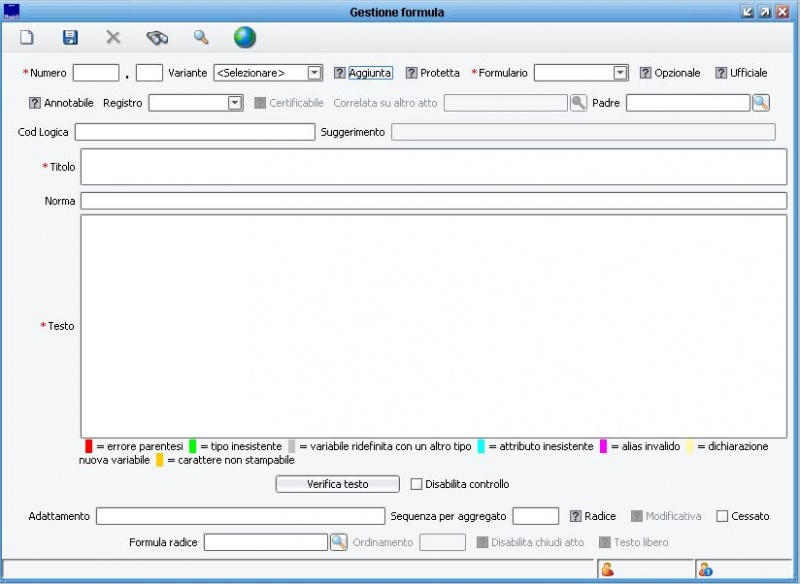Click the delete X toolbar icon

113,37
